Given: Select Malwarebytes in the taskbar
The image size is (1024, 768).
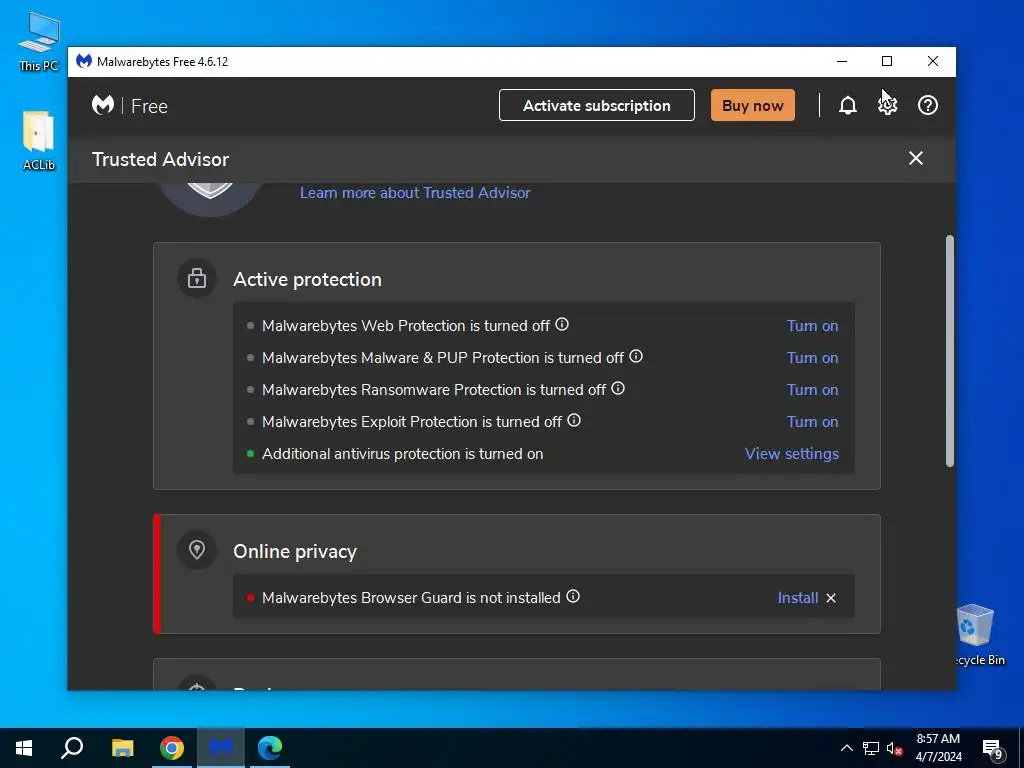Looking at the screenshot, I should 221,748.
